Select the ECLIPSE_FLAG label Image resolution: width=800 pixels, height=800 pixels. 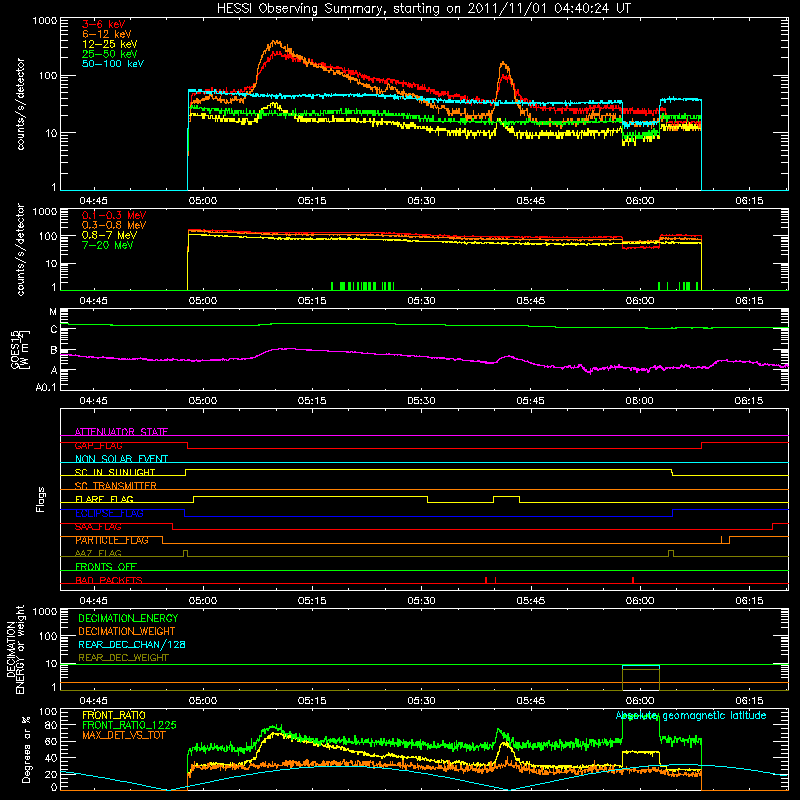(x=109, y=513)
